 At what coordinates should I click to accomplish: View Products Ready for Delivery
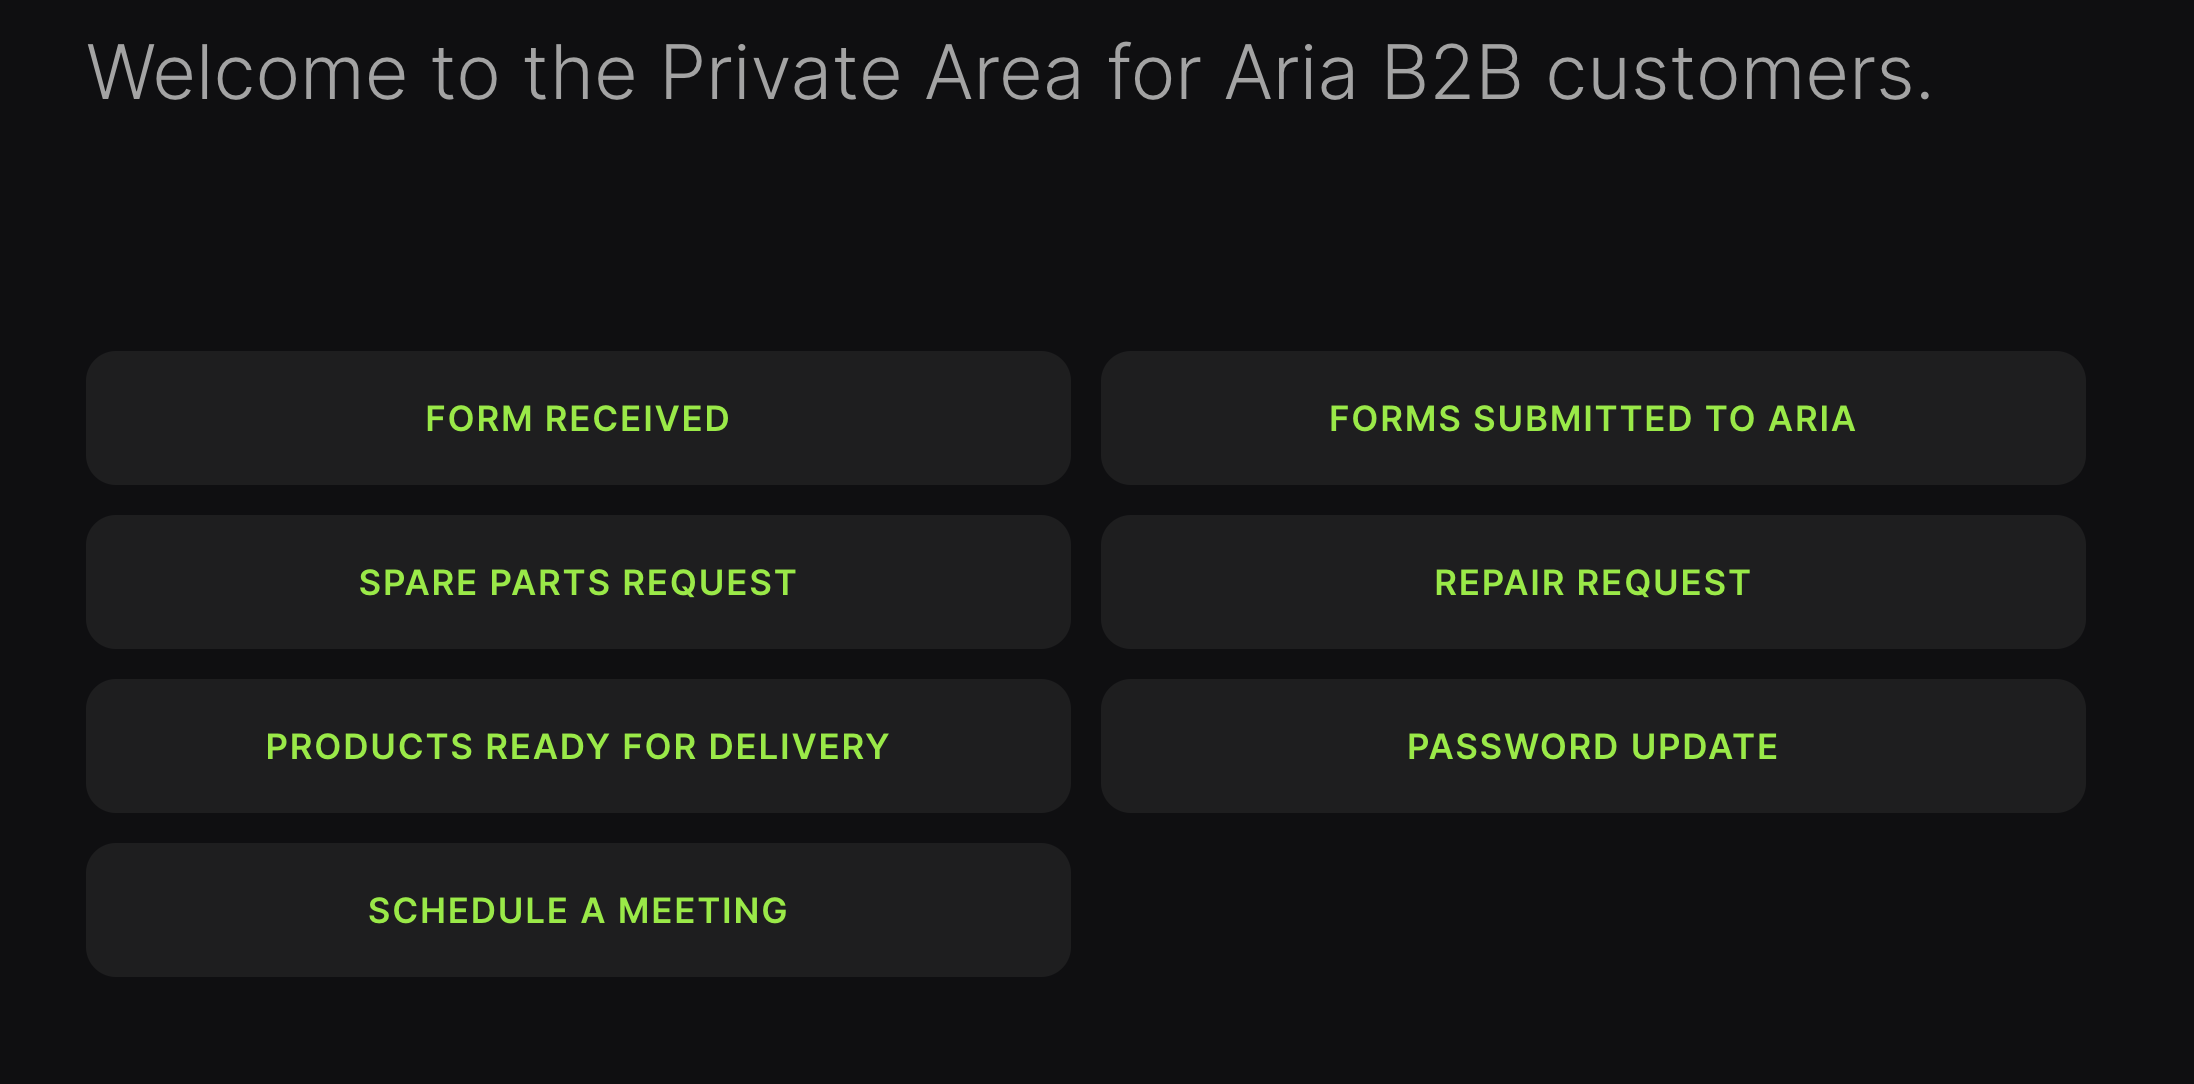tap(578, 746)
